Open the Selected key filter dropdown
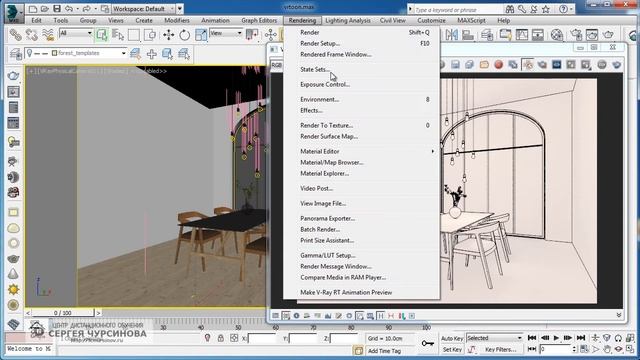 click(494, 338)
